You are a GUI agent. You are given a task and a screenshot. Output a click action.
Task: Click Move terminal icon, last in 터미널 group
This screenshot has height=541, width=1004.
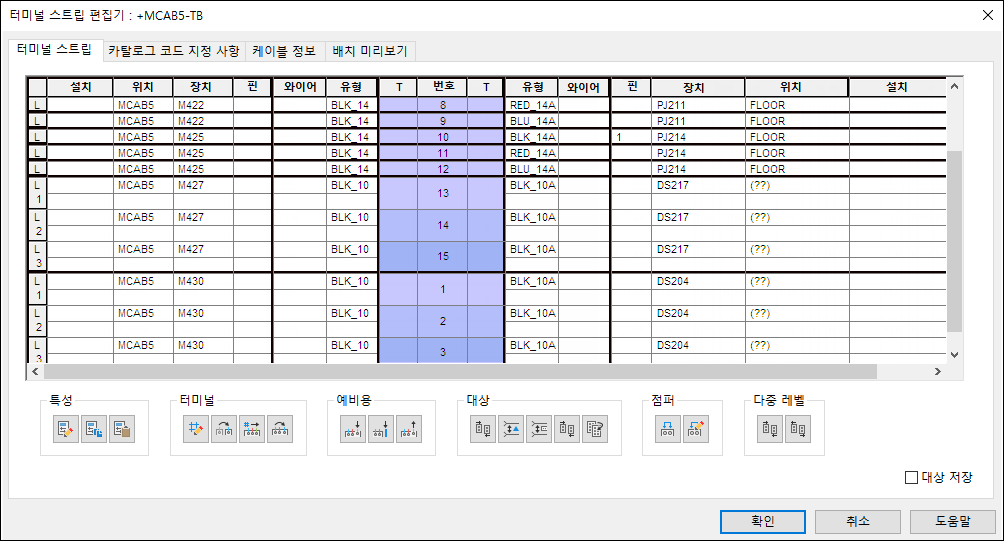(x=280, y=429)
